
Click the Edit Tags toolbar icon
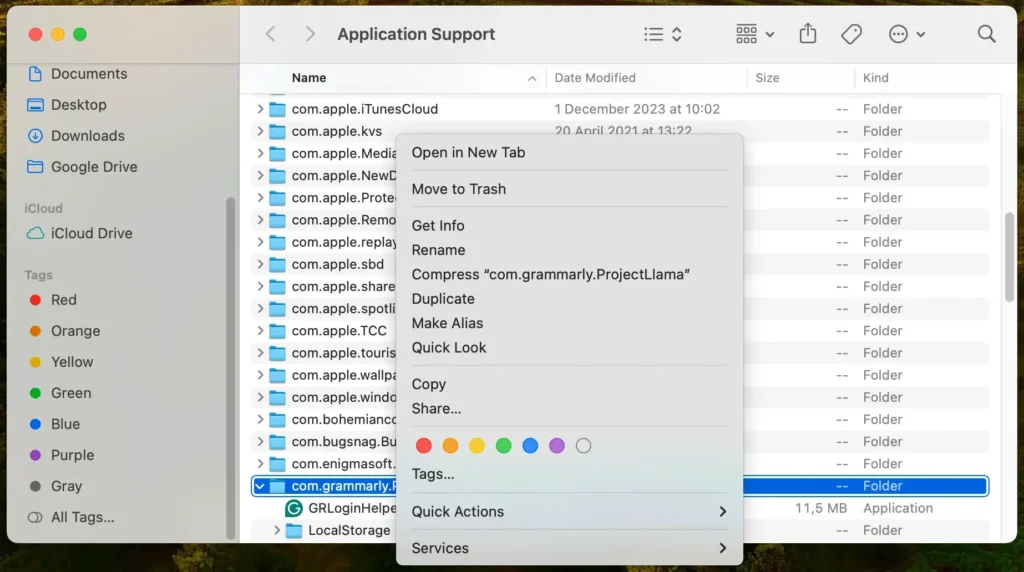pos(851,34)
